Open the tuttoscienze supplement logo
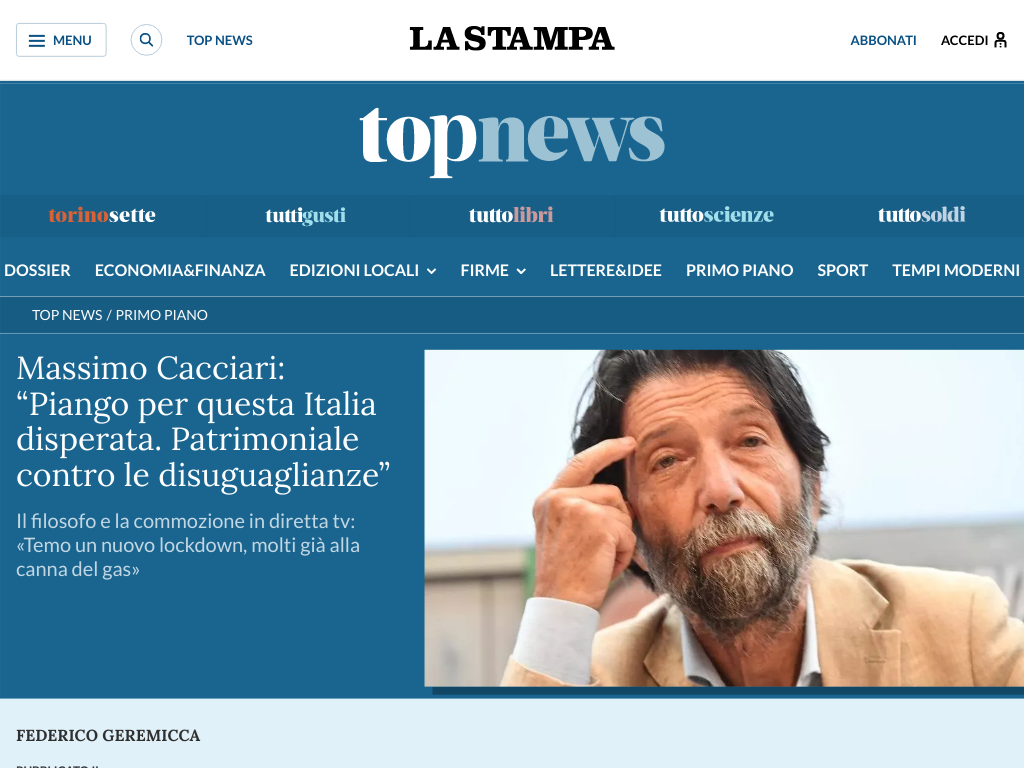 tap(716, 215)
